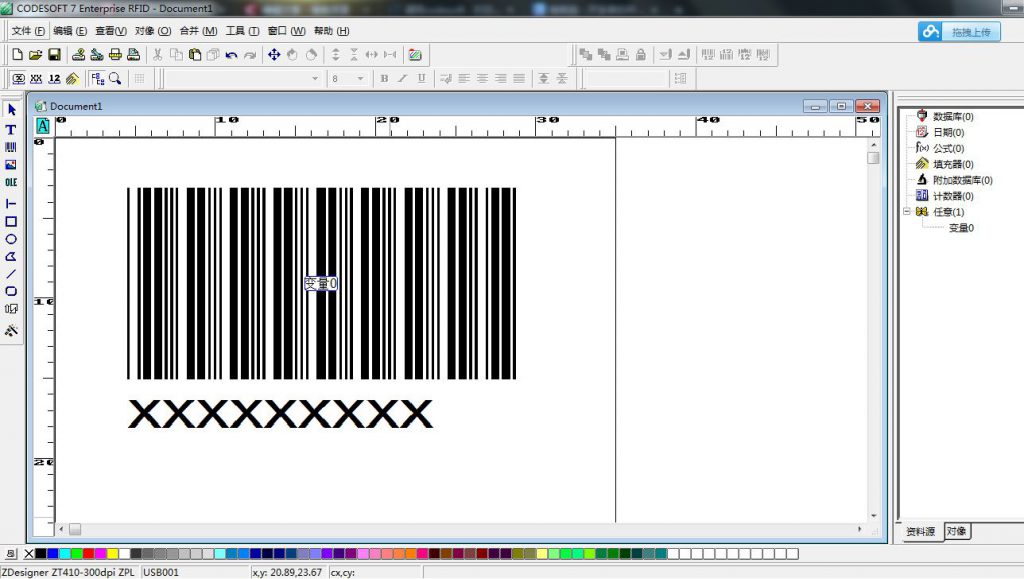
Task: Select the Rectangle drawing tool
Action: (11, 221)
